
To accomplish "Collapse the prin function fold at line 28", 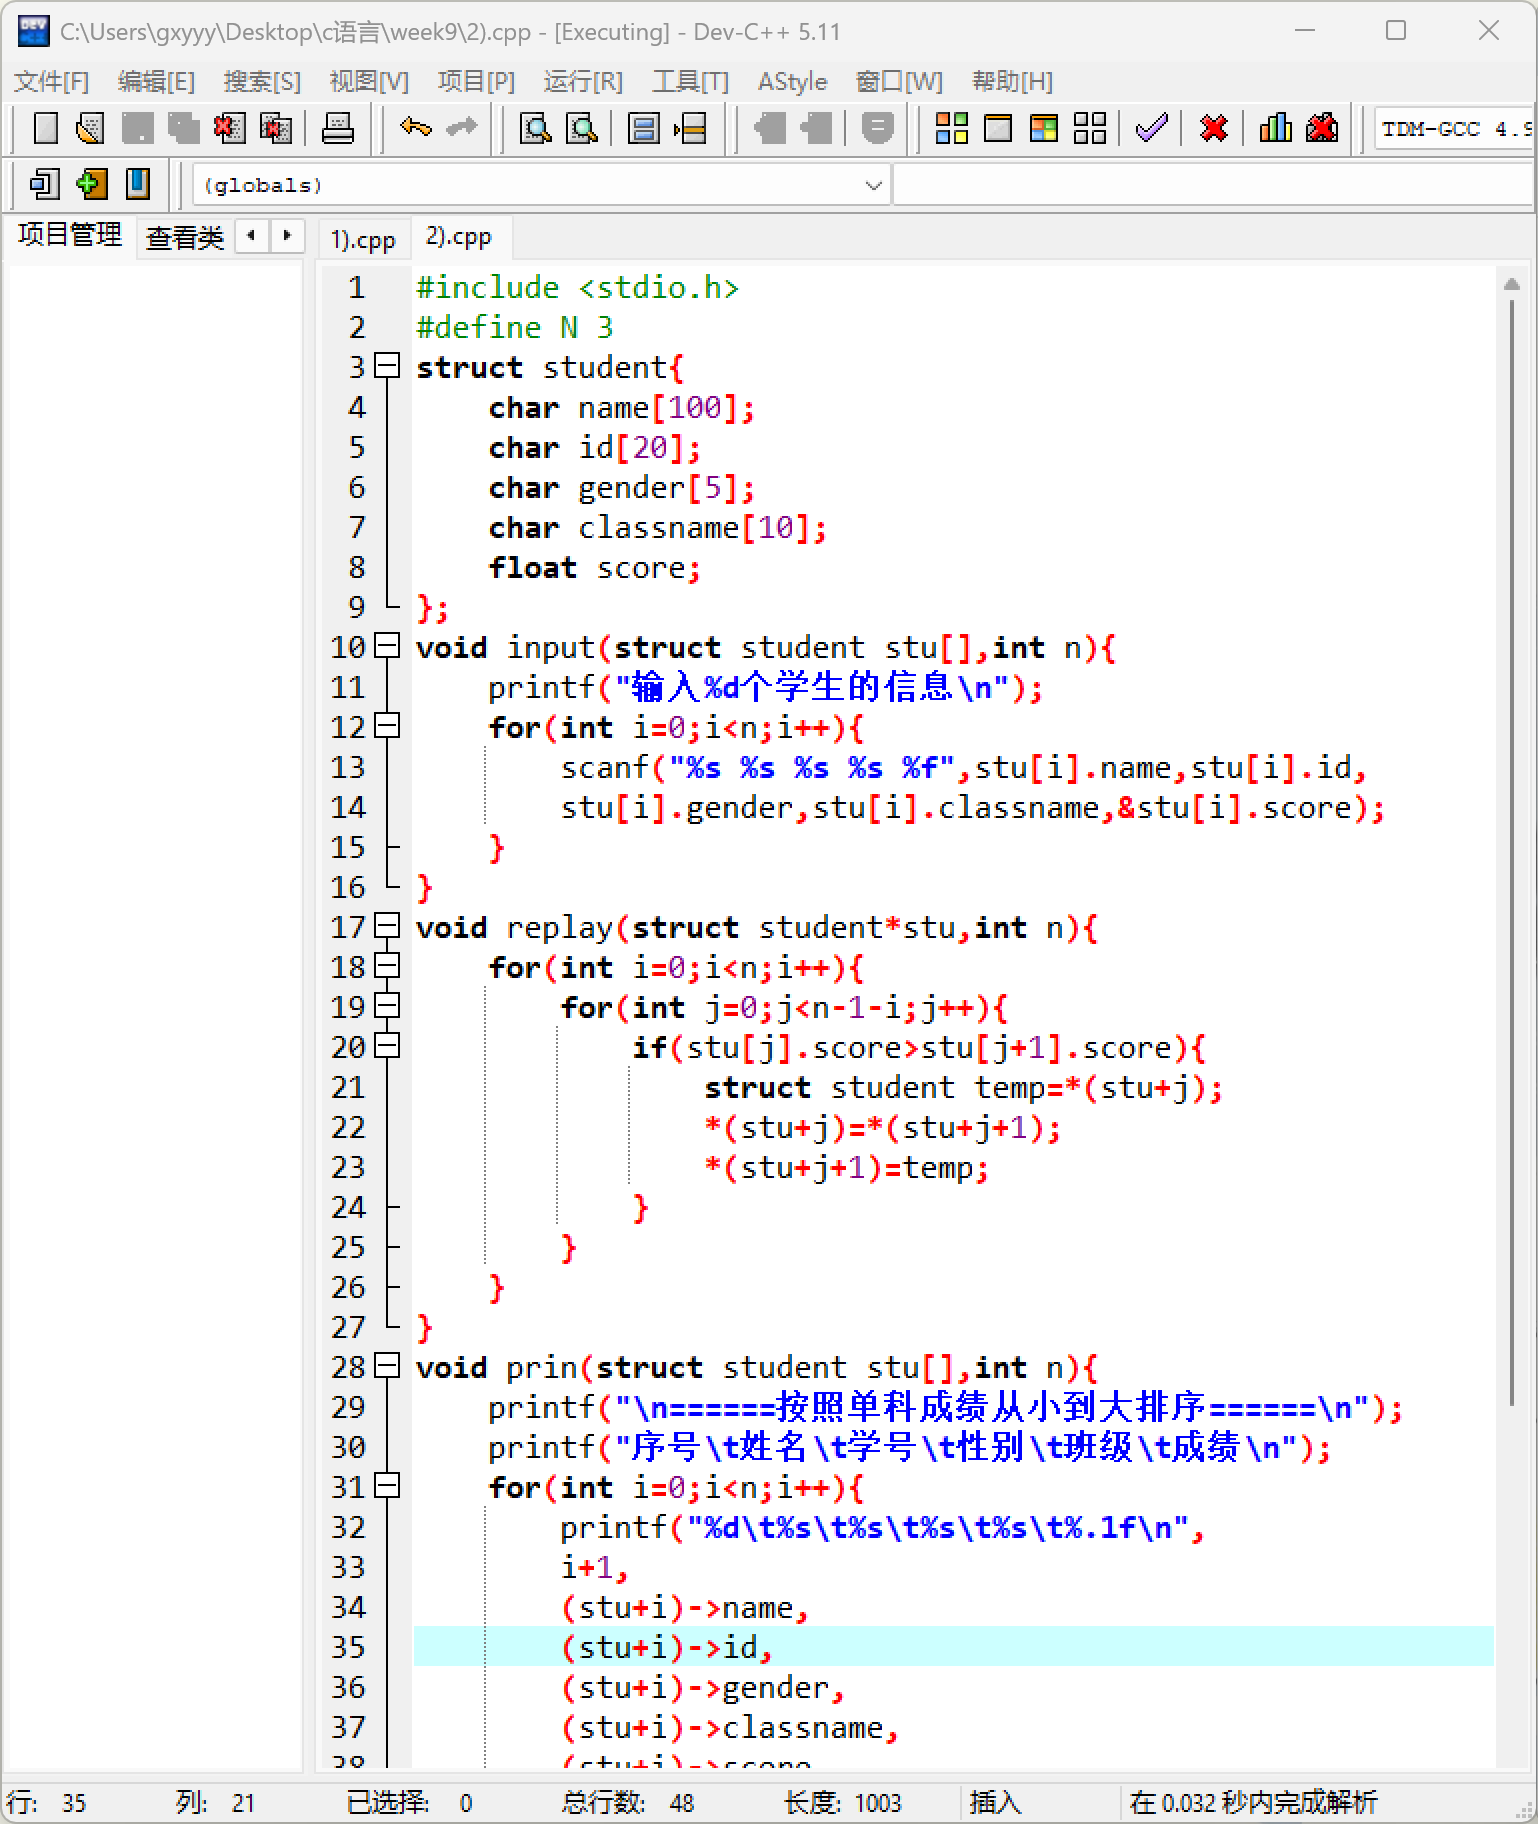I will [387, 1366].
